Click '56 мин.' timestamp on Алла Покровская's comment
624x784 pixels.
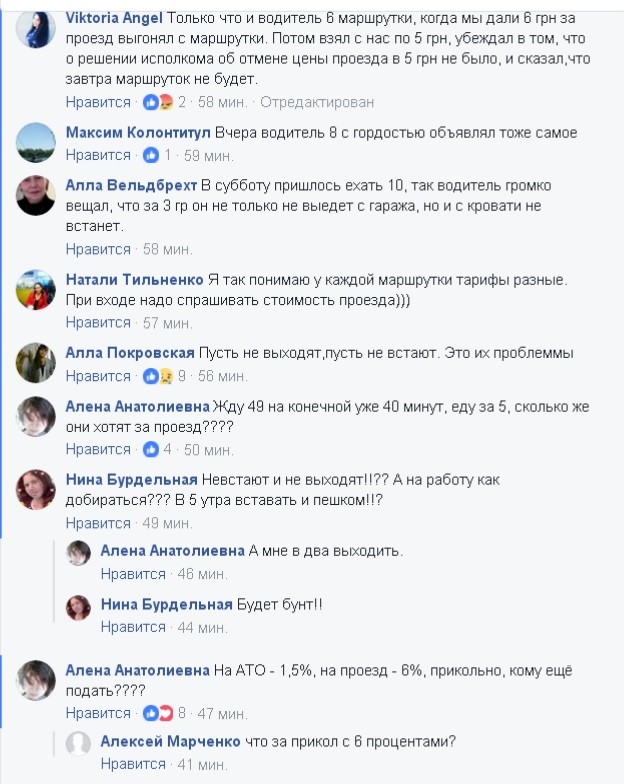coord(222,376)
